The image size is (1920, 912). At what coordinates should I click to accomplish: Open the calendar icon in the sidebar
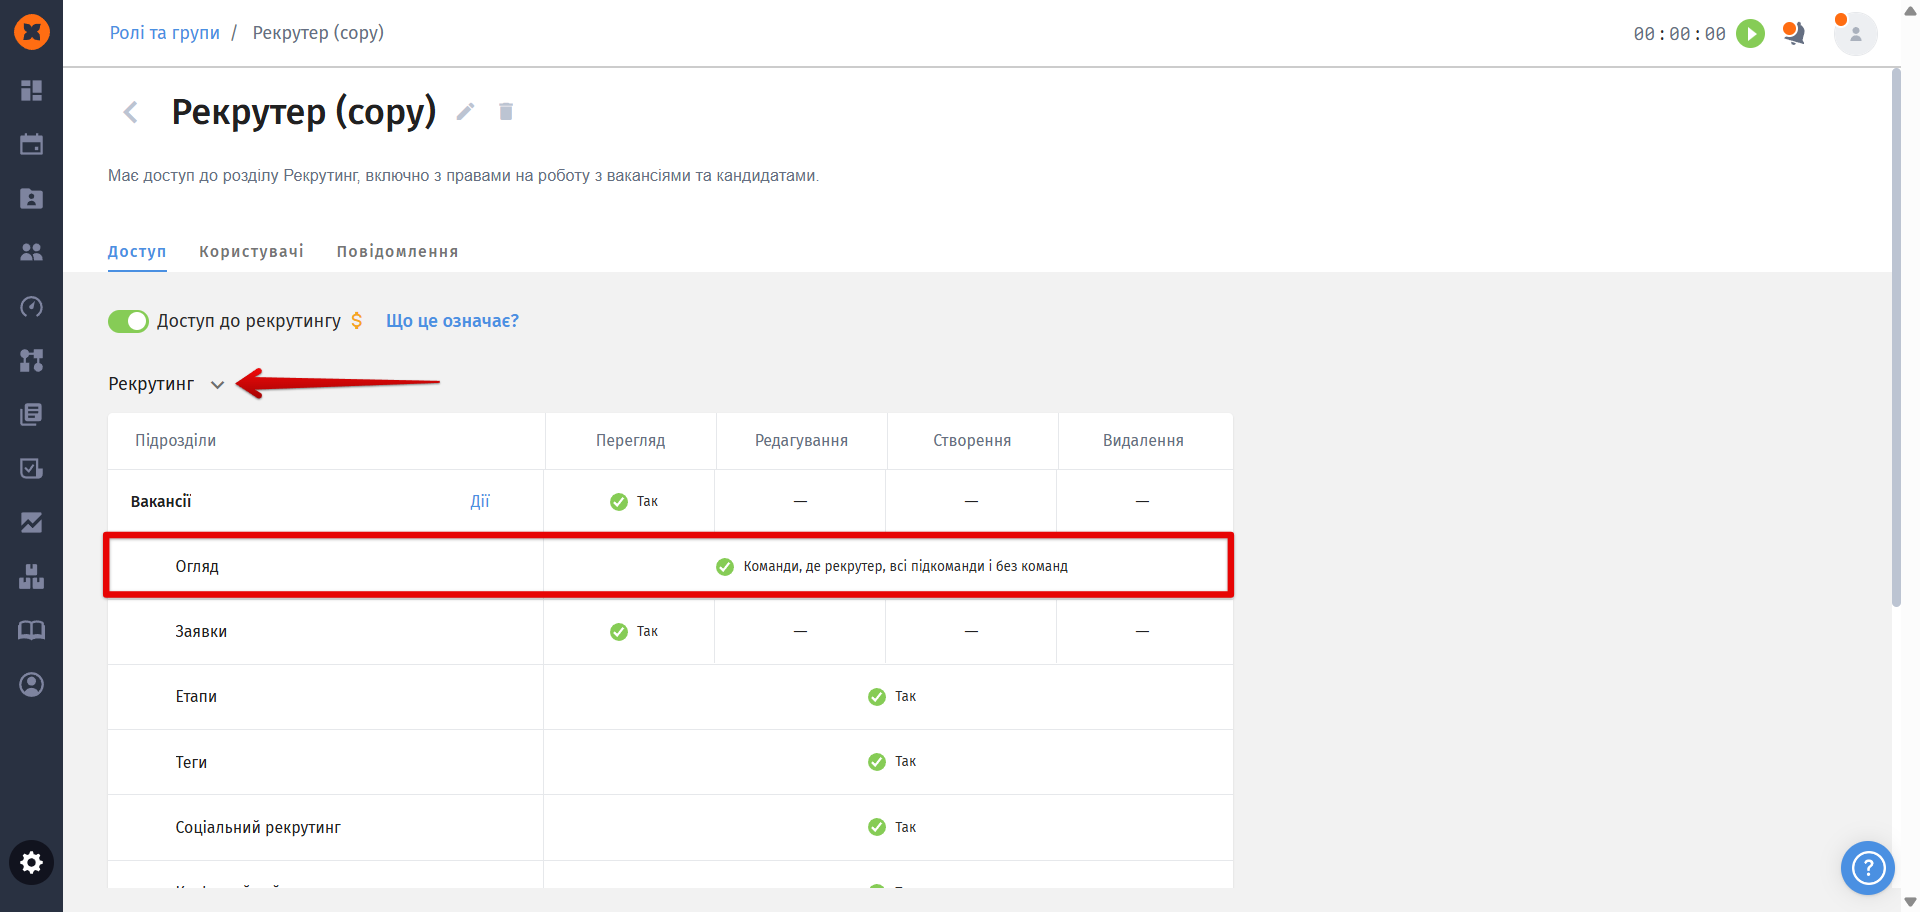tap(32, 145)
